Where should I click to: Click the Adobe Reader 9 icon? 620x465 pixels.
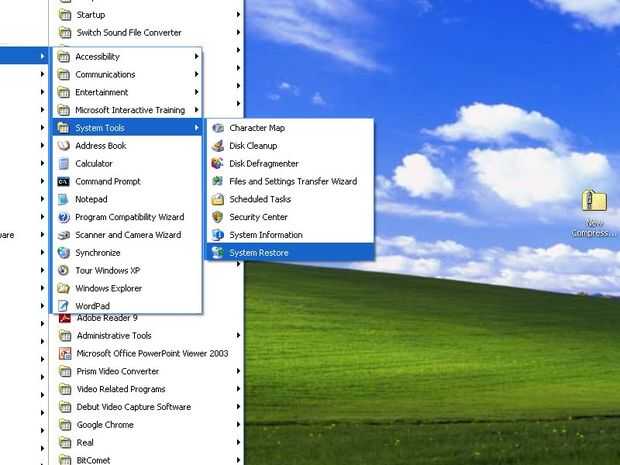coord(65,319)
